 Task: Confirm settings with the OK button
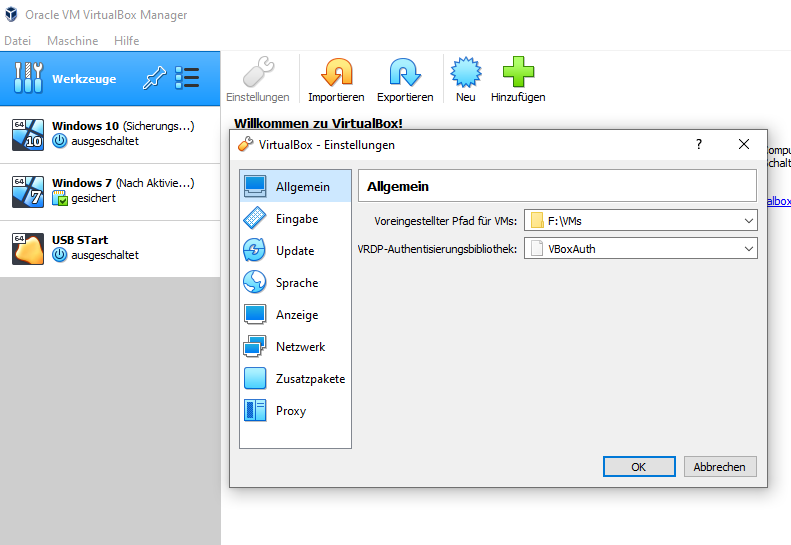639,467
